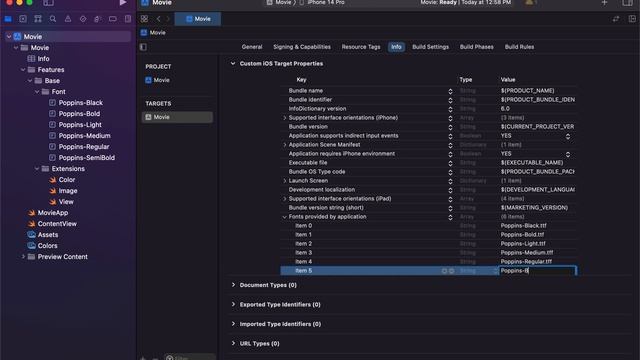Viewport: 640px width, 360px height.
Task: Toggle the navigator sidebar icon in title bar
Action: coord(48,3)
